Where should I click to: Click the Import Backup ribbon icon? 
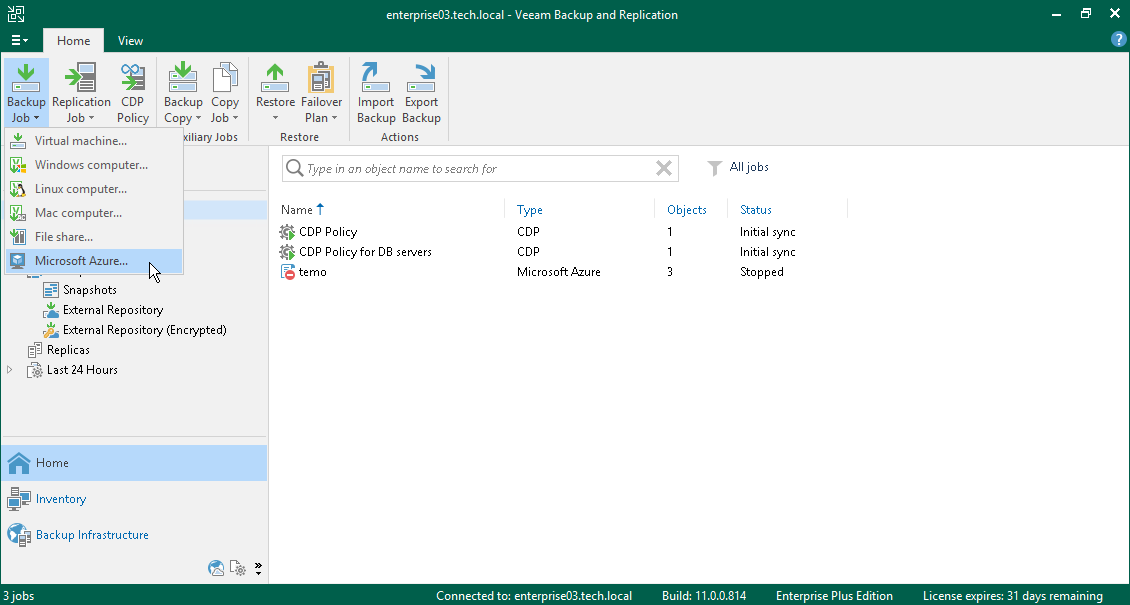pos(375,78)
